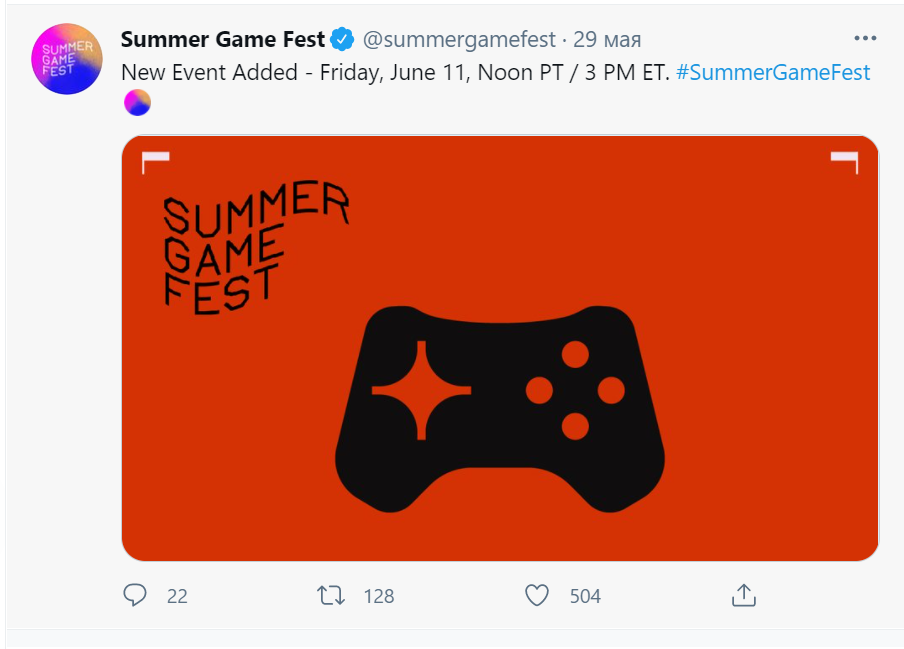Open the #SummerGameFest hashtag link

click(773, 72)
